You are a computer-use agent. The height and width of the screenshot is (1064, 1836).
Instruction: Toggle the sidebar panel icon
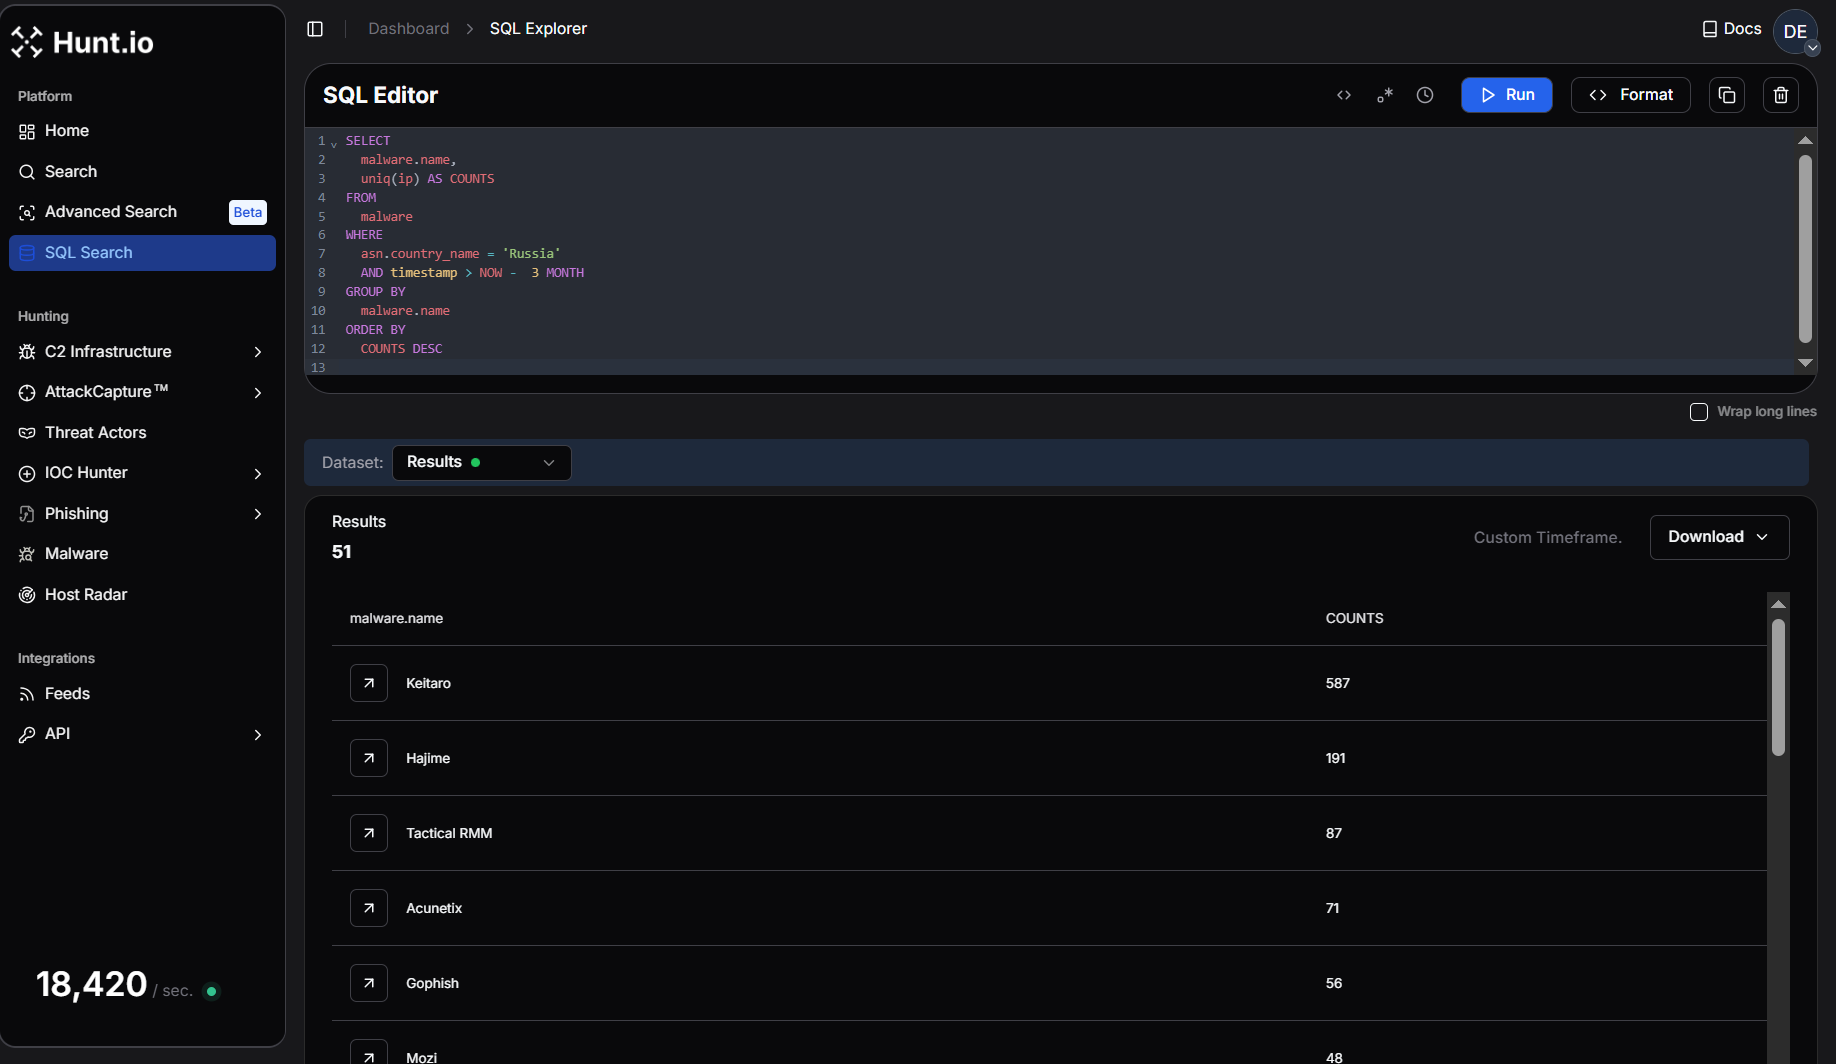pos(315,29)
